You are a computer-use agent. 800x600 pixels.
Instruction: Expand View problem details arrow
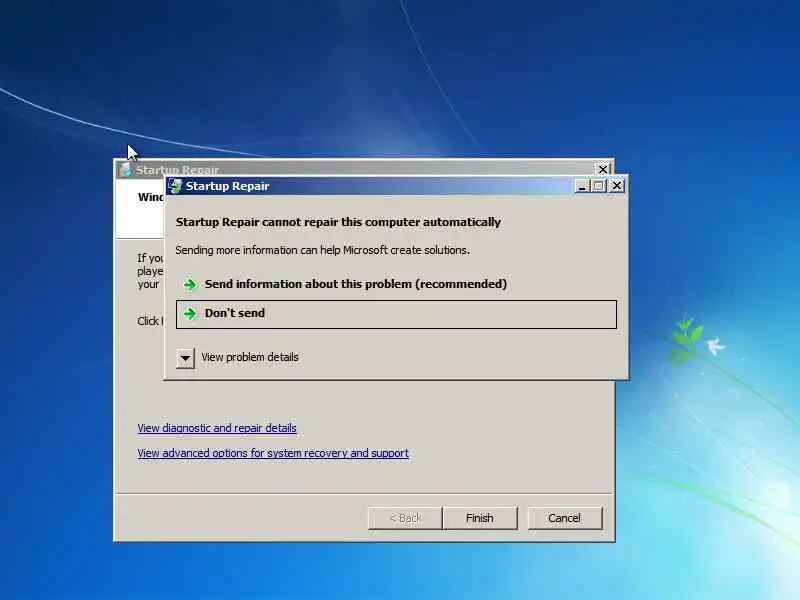(185, 358)
